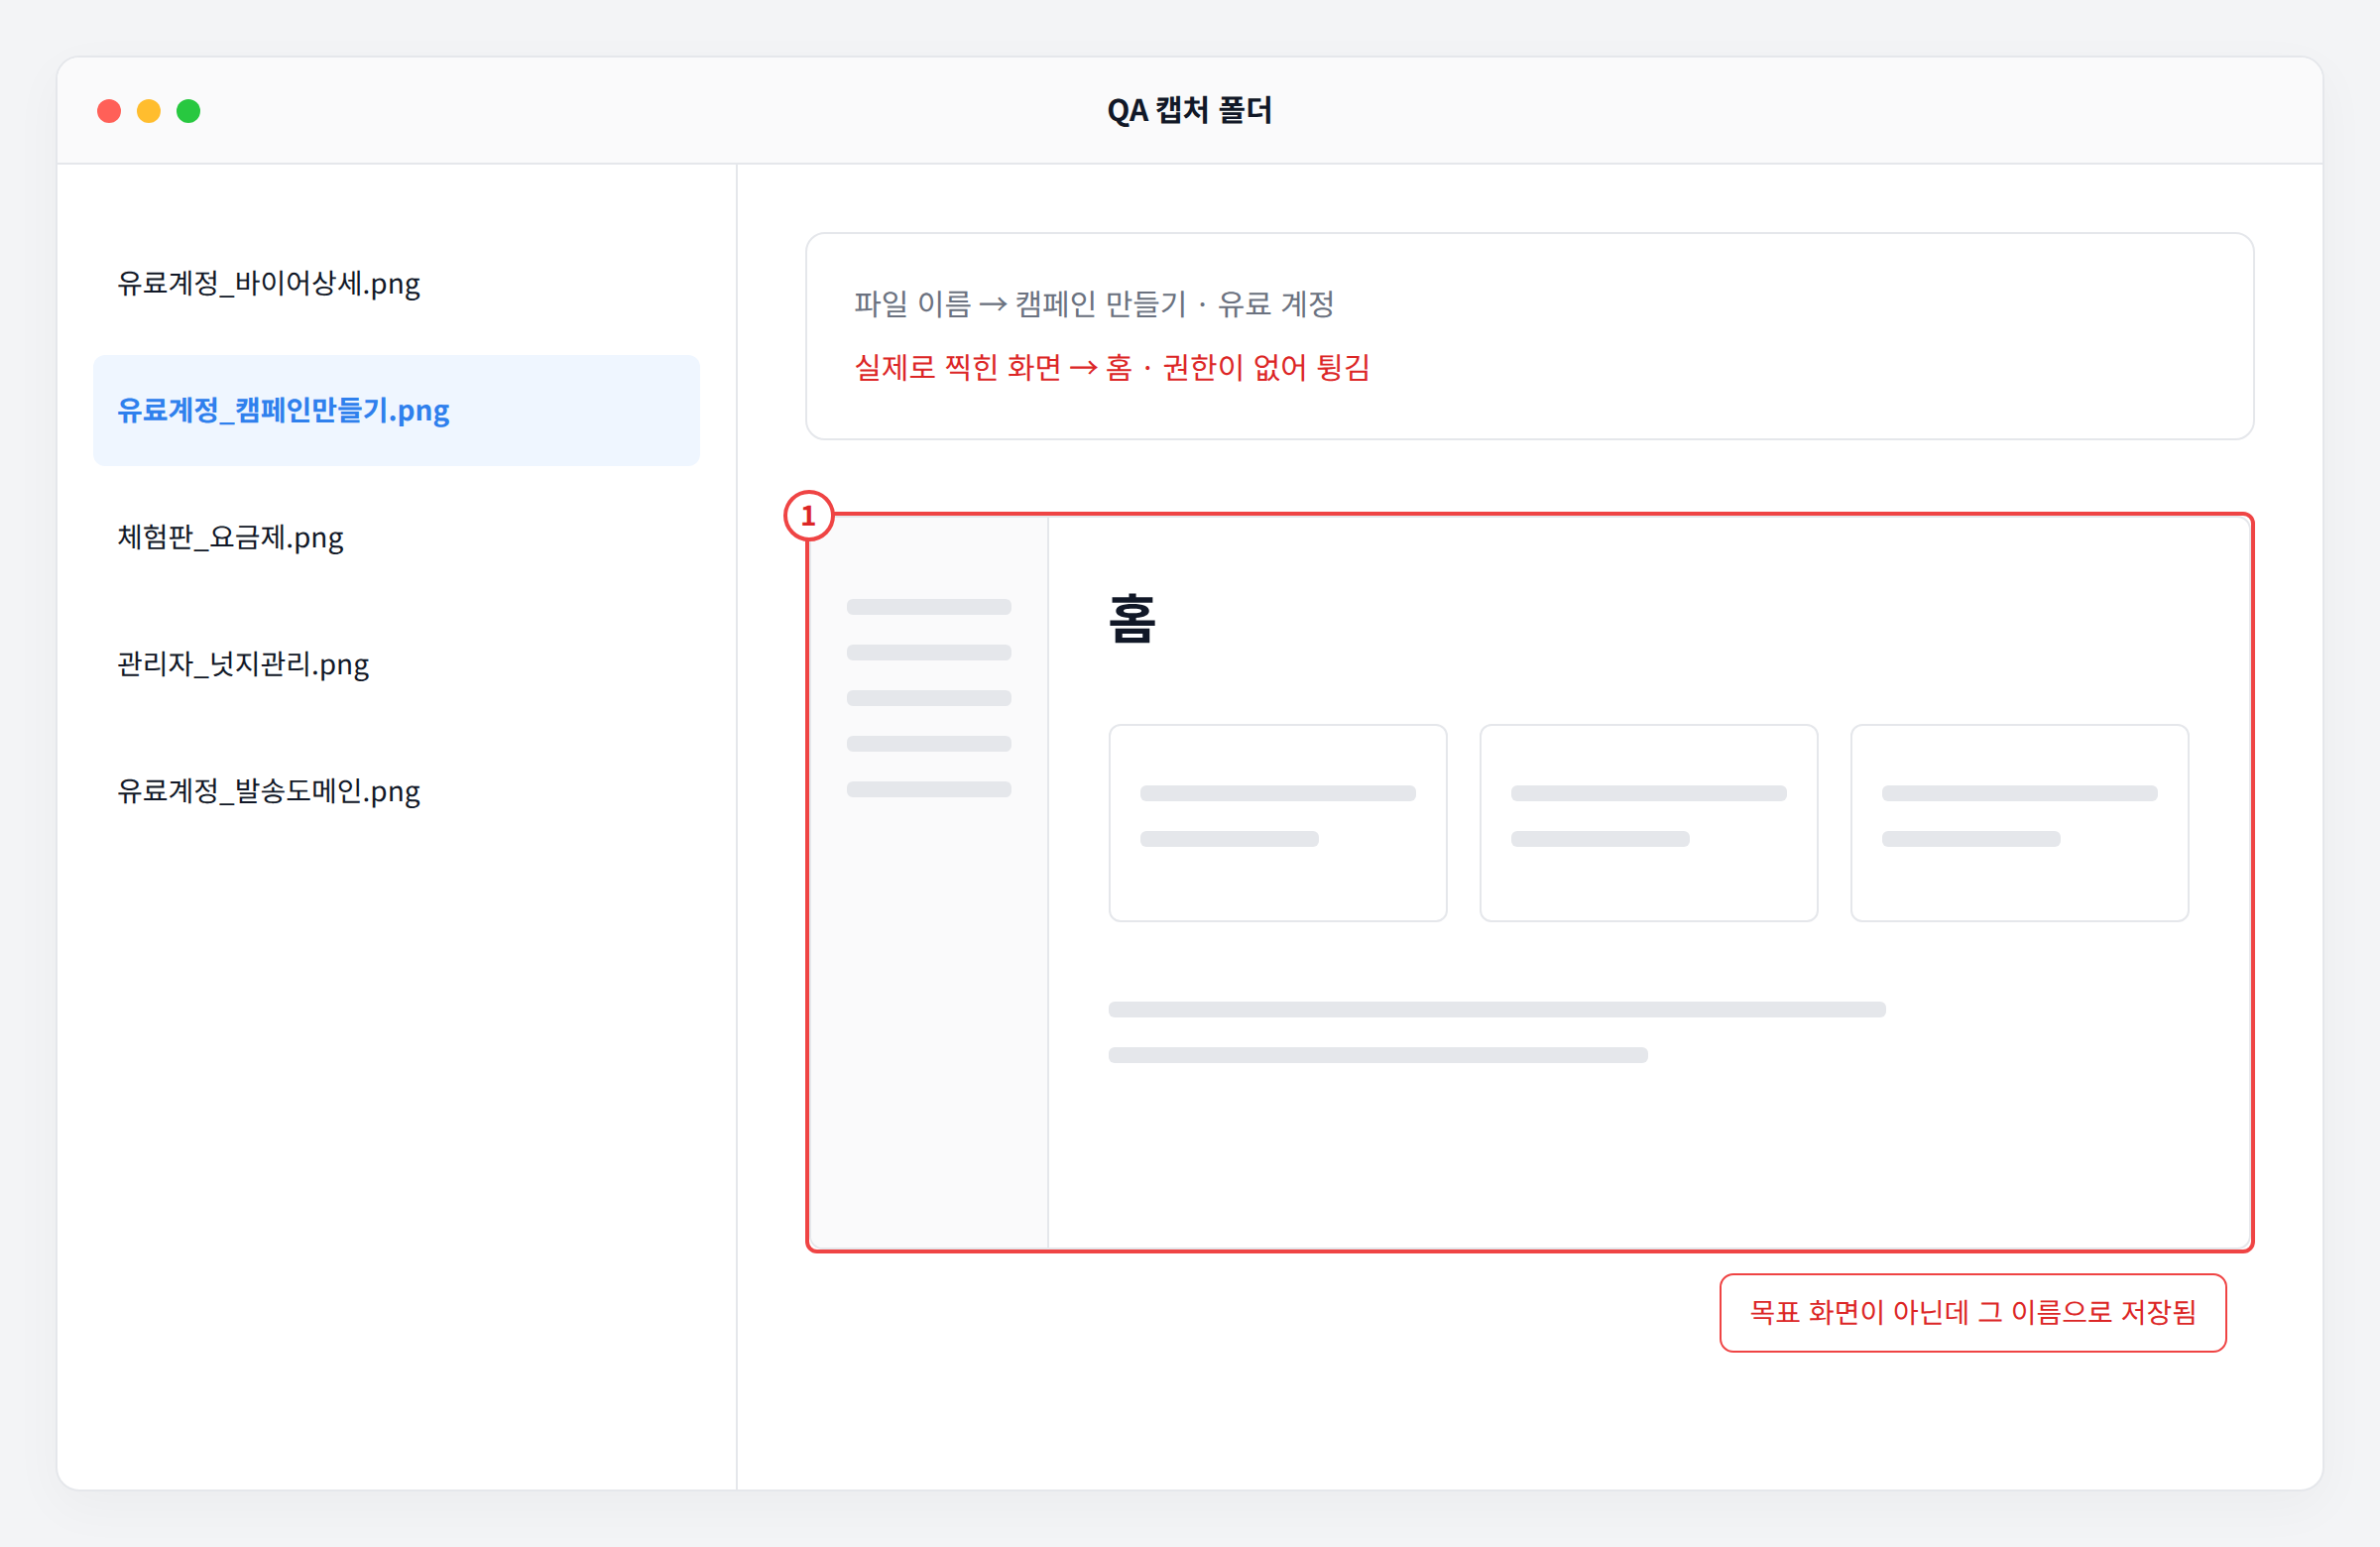
Task: Click the green maximize window button
Action: (x=188, y=111)
